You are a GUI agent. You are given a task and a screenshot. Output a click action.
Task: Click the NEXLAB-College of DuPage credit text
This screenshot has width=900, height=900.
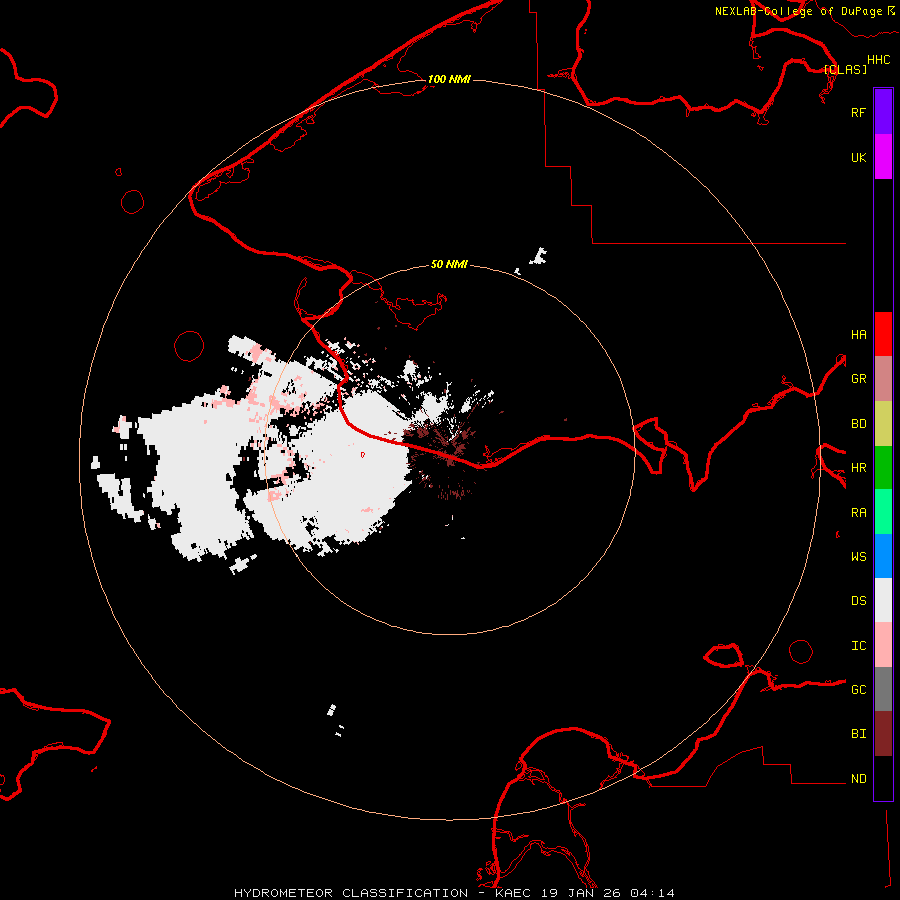(x=798, y=11)
